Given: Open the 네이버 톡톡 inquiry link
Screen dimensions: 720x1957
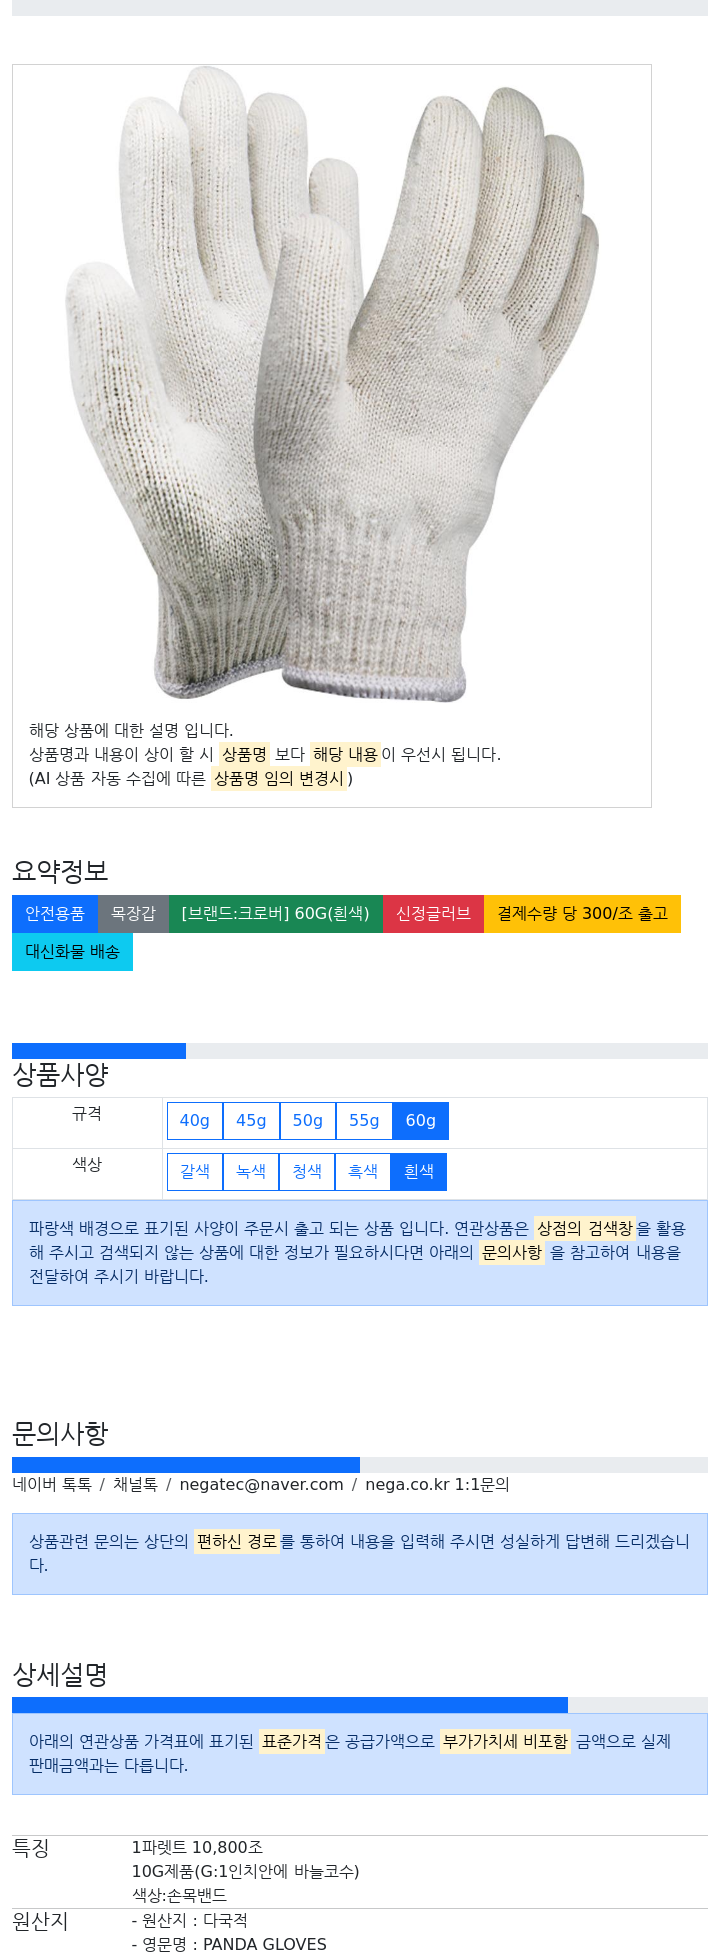Looking at the screenshot, I should [x=52, y=1485].
